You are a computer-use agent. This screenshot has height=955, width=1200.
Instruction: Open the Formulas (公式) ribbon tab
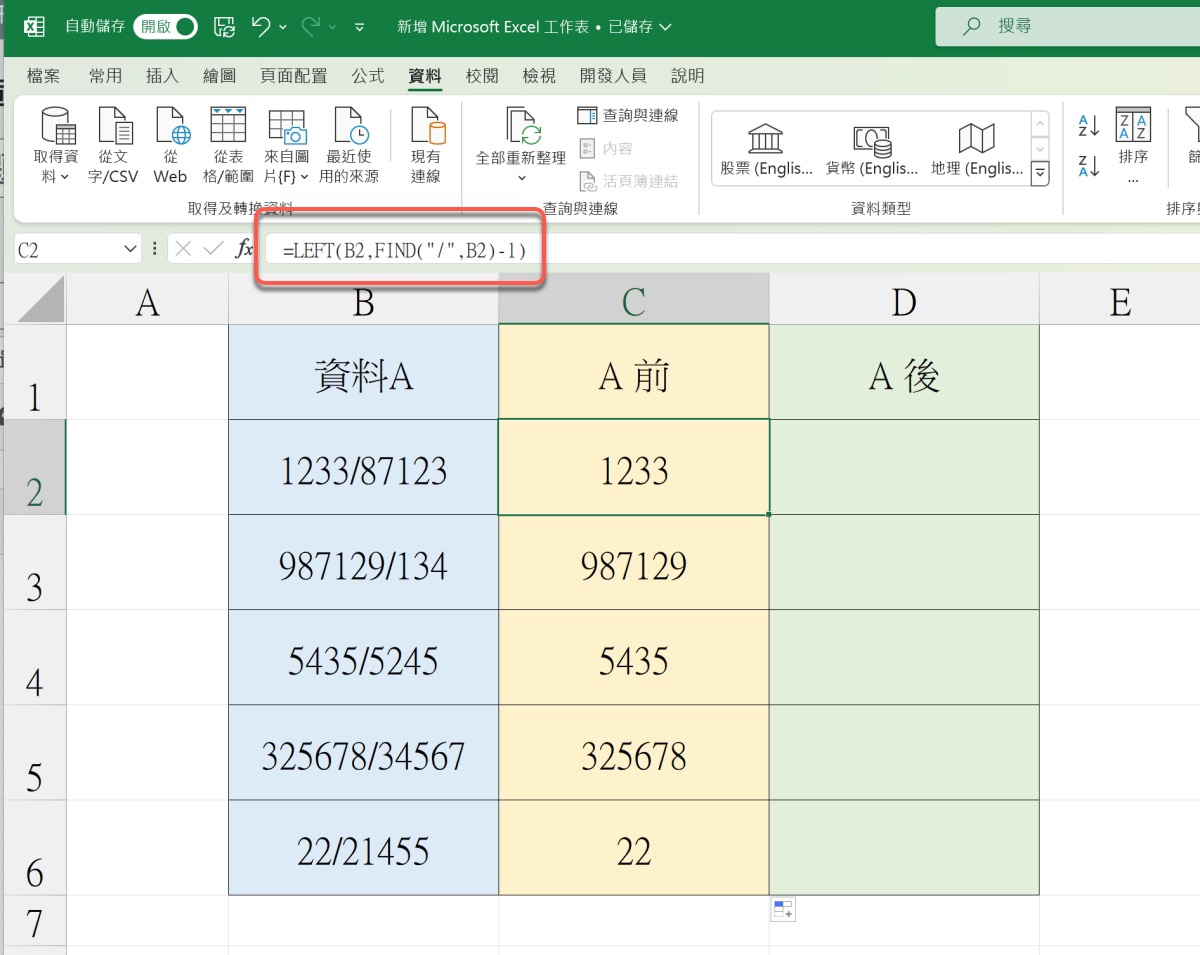click(368, 76)
